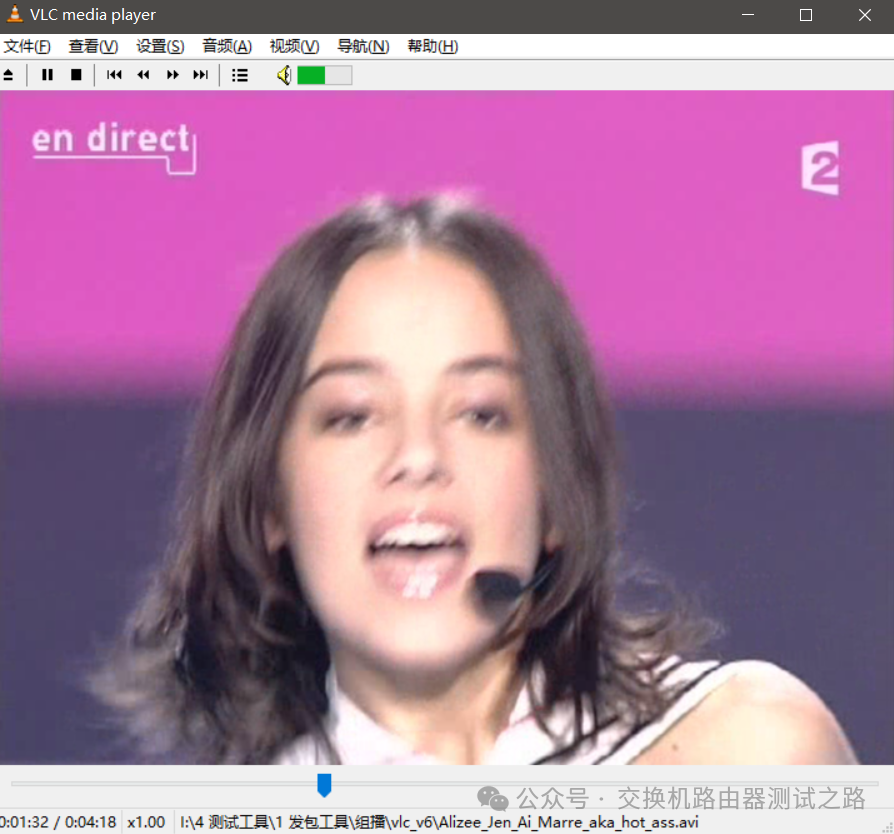Adjust the green volume level bar
This screenshot has height=834, width=894.
click(324, 75)
